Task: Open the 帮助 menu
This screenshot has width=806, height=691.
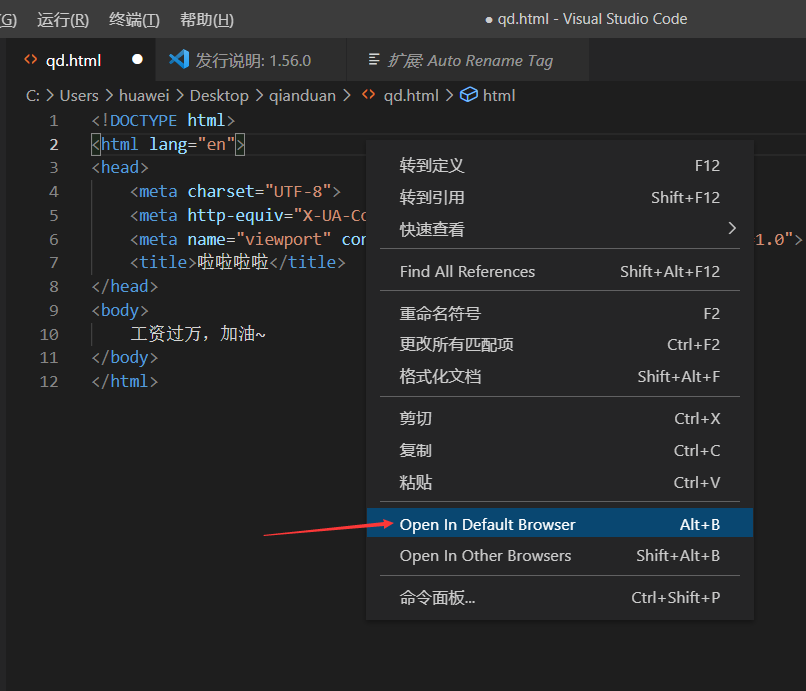Action: tap(204, 19)
